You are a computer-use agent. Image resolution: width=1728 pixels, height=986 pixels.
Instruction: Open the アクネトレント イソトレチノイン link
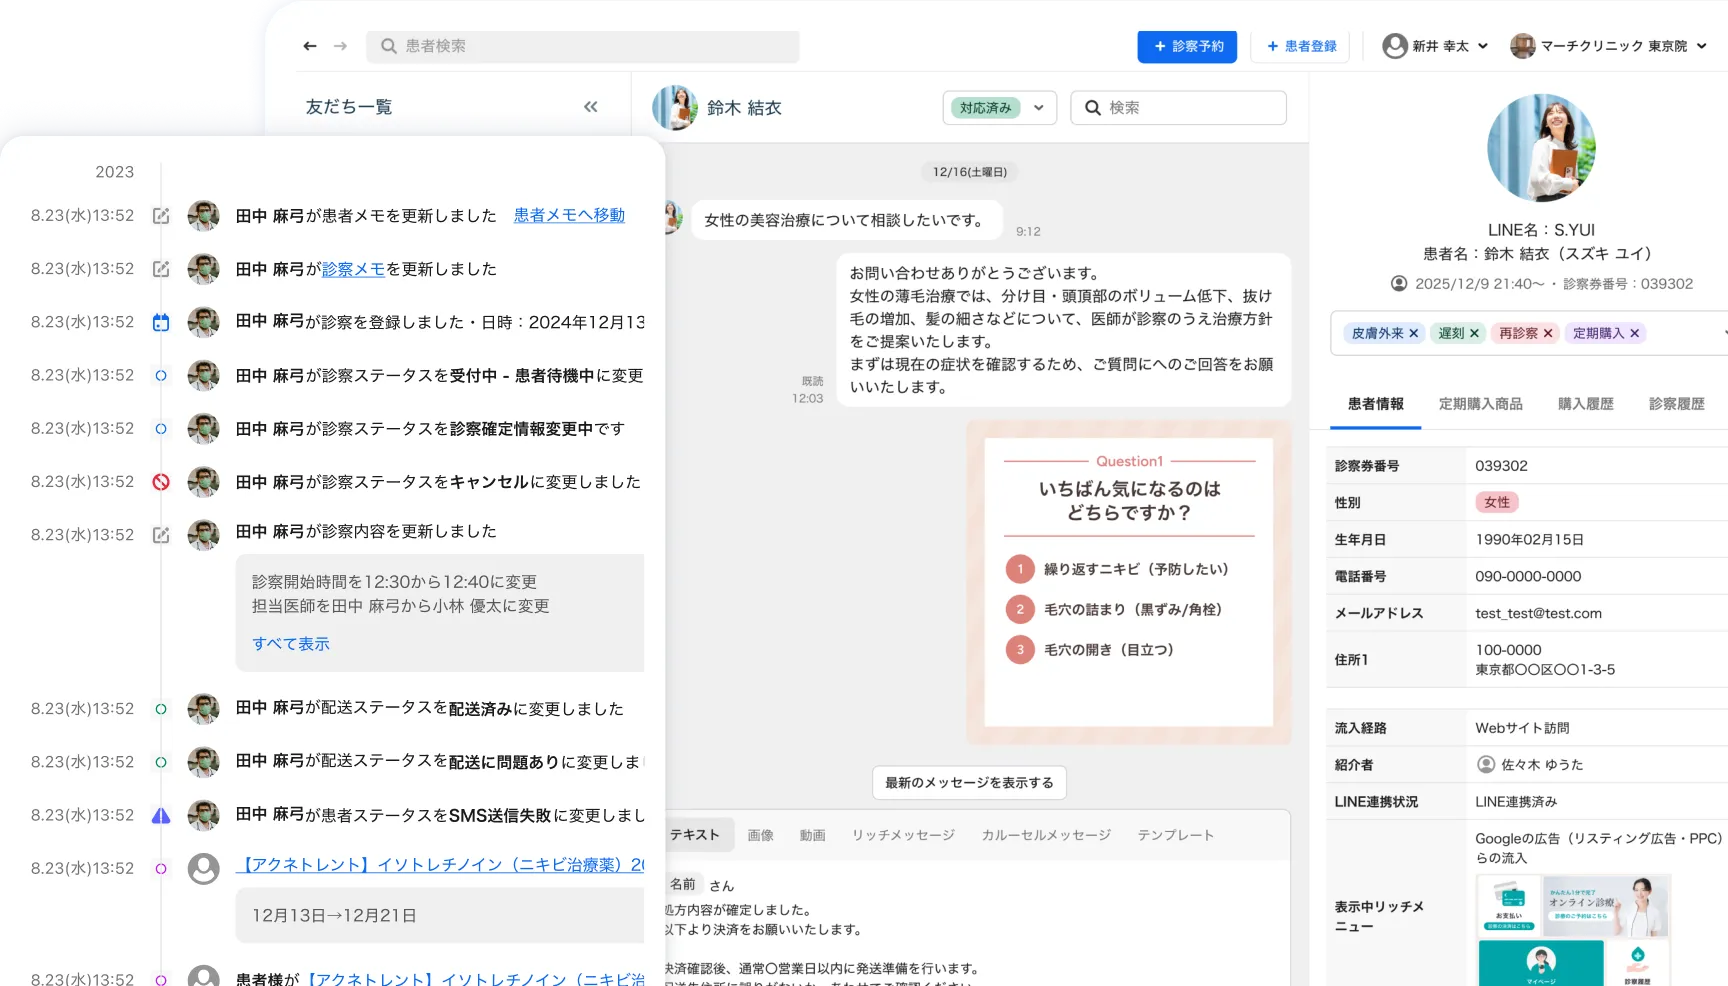pyautogui.click(x=440, y=865)
